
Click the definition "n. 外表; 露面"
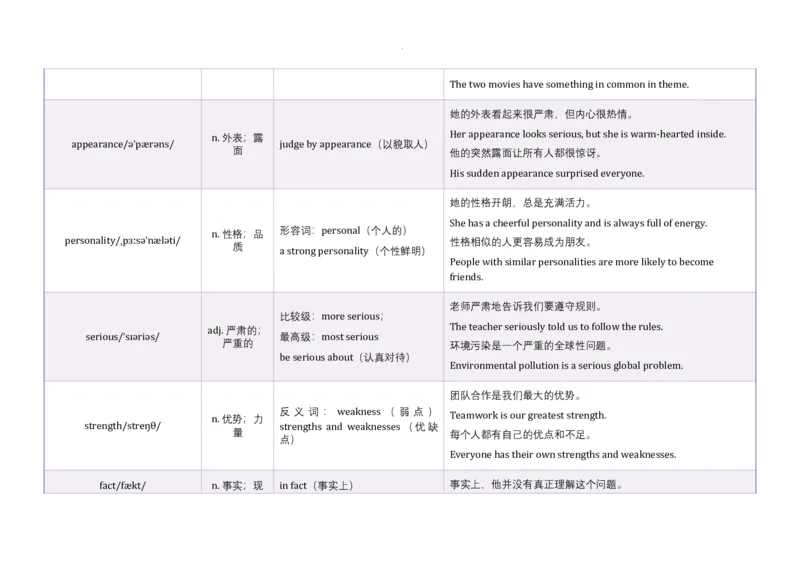(237, 144)
